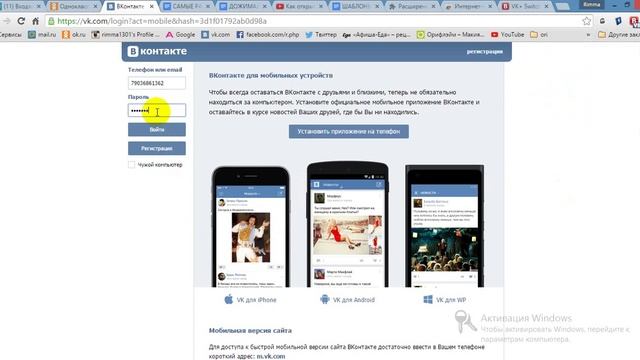Viewport: 640px width, 360px height.
Task: Open the Твиттер bookmark
Action: pos(321,35)
